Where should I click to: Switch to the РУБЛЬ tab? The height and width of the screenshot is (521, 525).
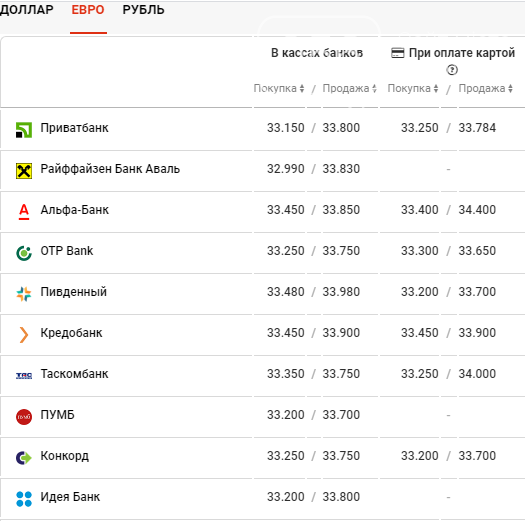[x=143, y=10]
